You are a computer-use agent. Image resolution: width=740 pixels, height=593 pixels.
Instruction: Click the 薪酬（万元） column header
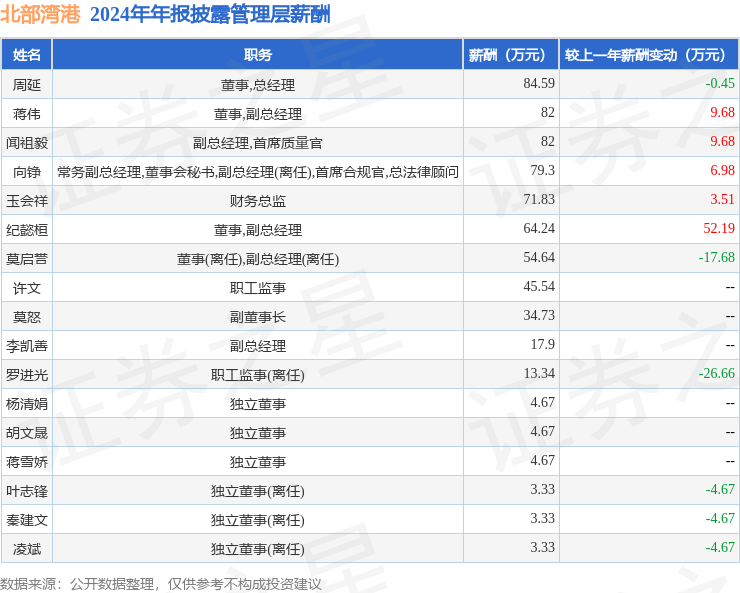pos(511,55)
